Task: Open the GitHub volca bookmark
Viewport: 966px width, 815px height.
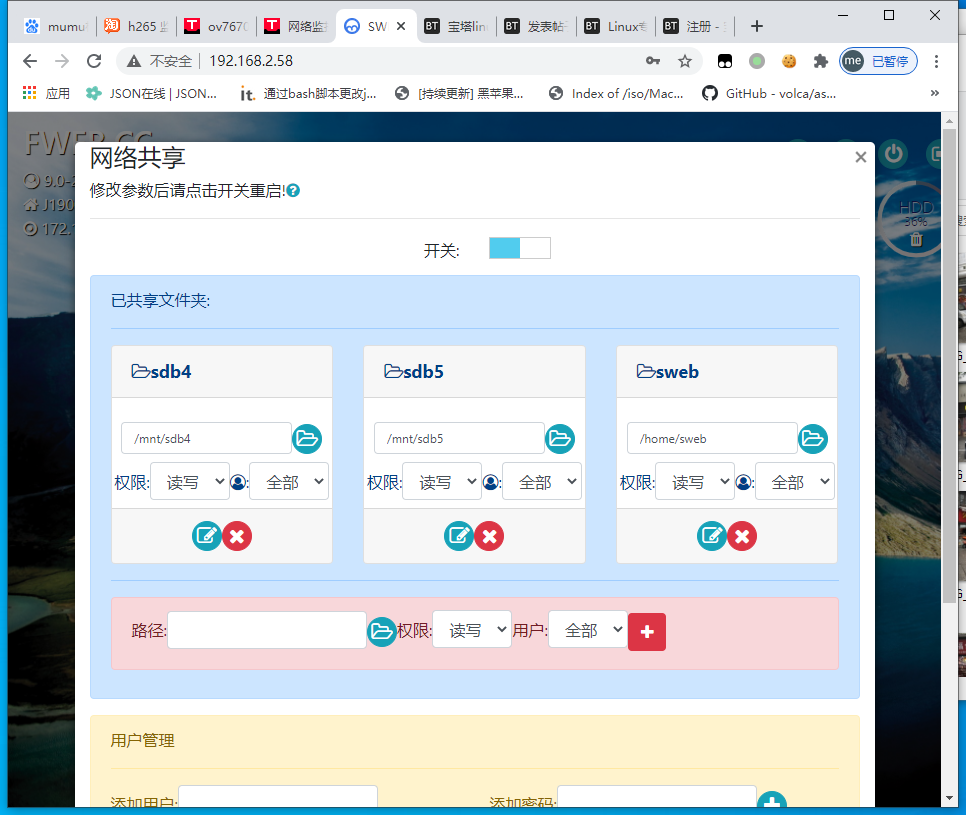Action: click(x=770, y=93)
